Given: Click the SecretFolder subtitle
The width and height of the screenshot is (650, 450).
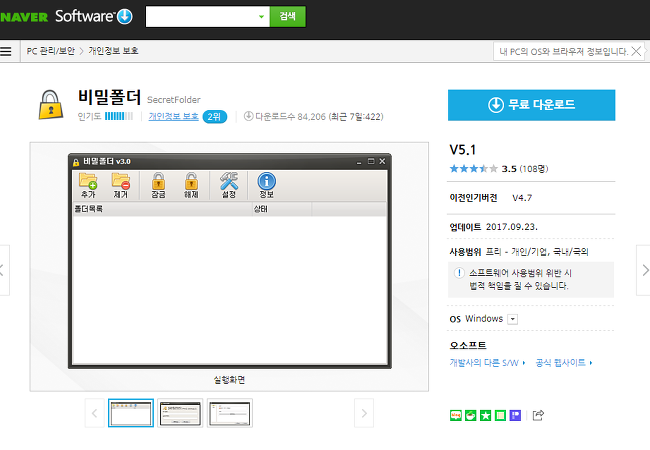Looking at the screenshot, I should pos(174,100).
